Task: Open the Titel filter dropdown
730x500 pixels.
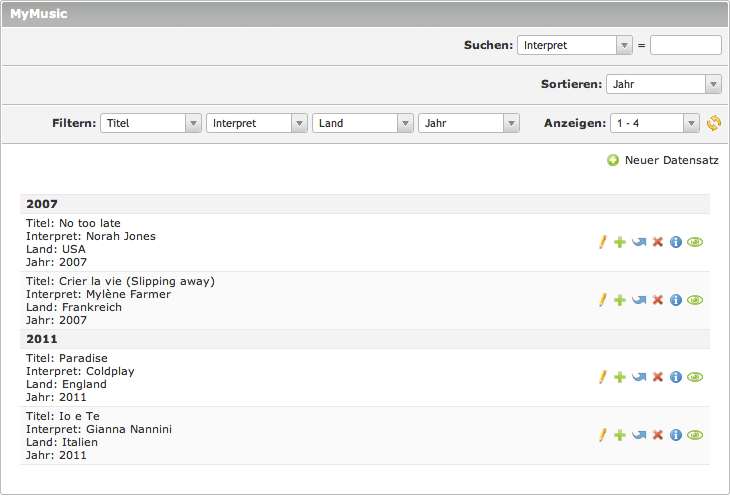Action: (151, 123)
